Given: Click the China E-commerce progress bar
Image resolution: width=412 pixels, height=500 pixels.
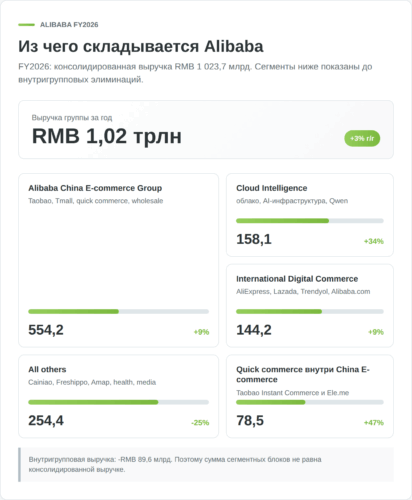Looking at the screenshot, I should (x=118, y=312).
